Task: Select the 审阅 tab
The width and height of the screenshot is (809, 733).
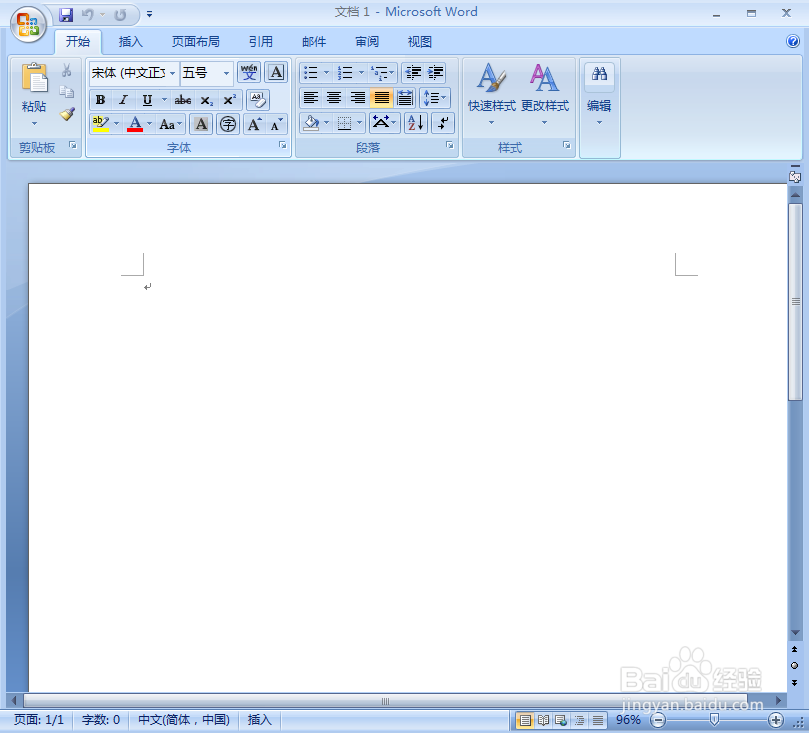Action: pyautogui.click(x=367, y=41)
